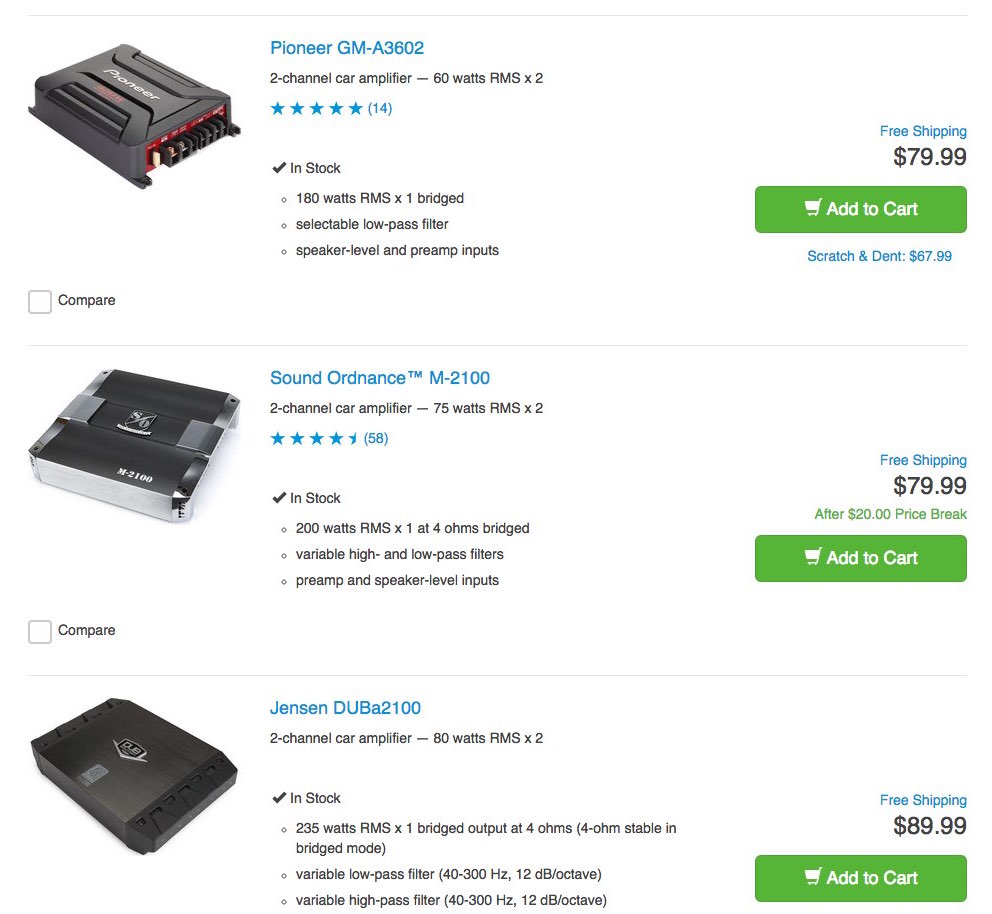Add Pioneer GM-A3602 to cart
Image resolution: width=992 pixels, height=914 pixels.
tap(860, 209)
